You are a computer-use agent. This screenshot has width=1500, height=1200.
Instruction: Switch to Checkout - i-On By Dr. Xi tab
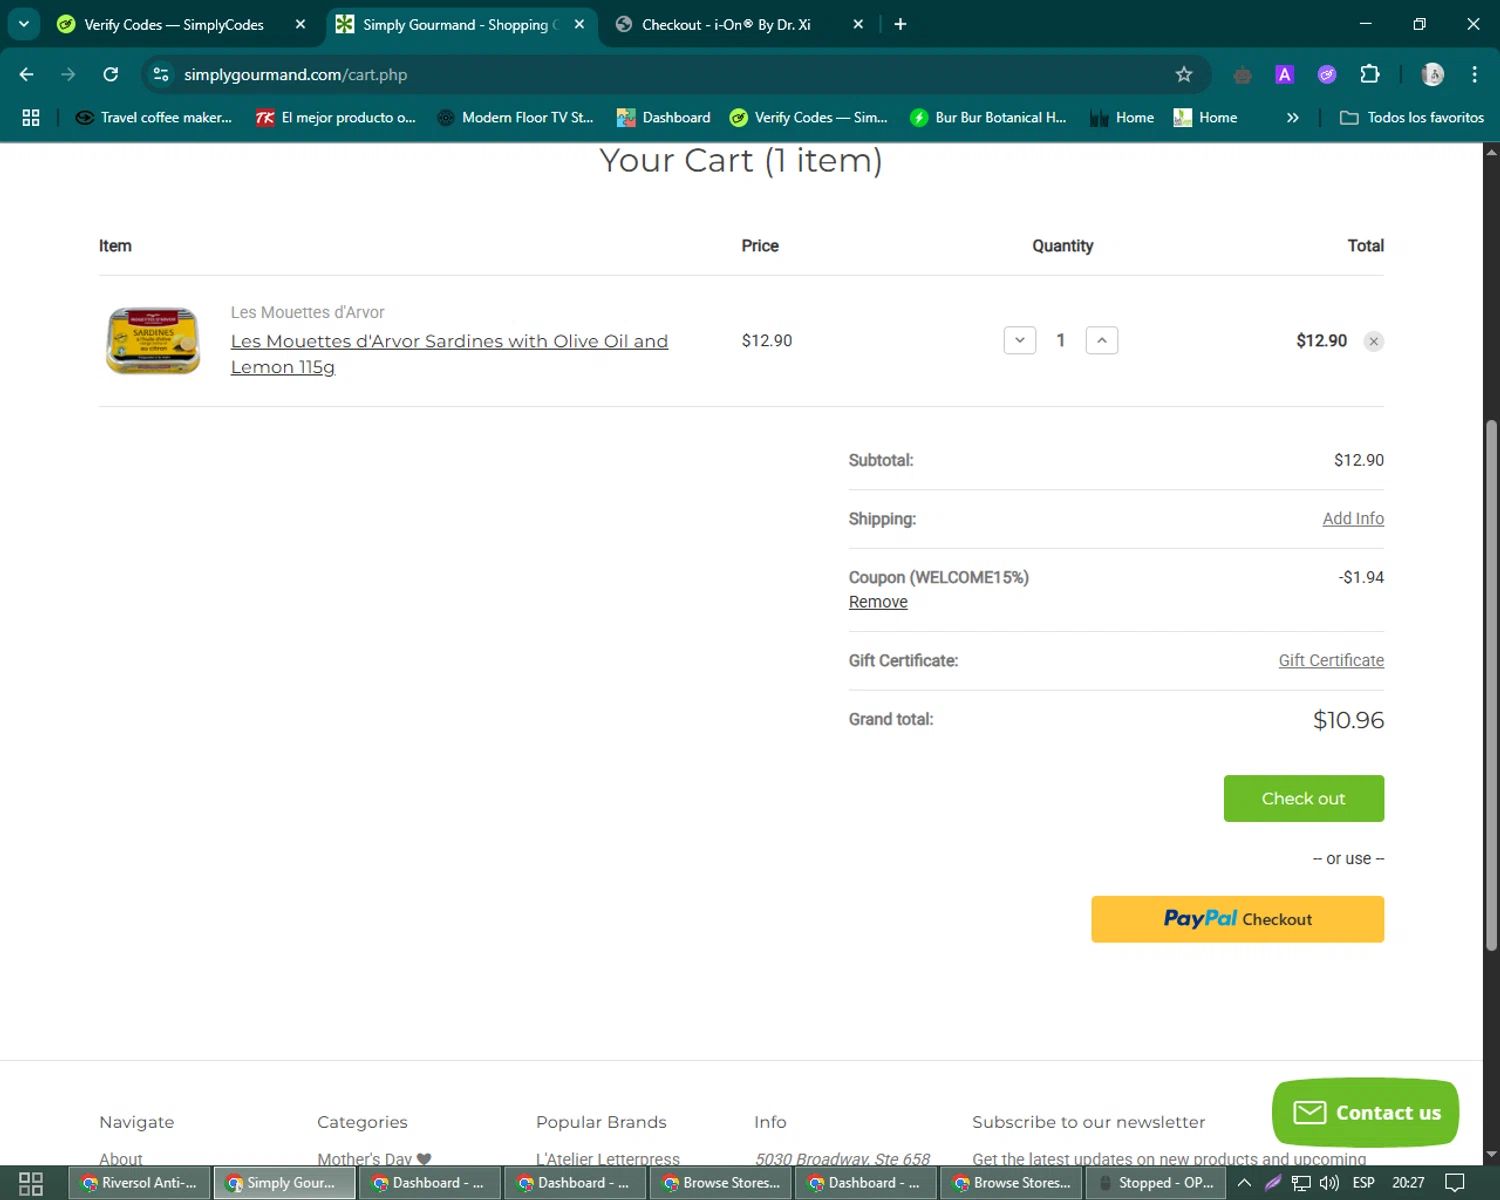726,24
